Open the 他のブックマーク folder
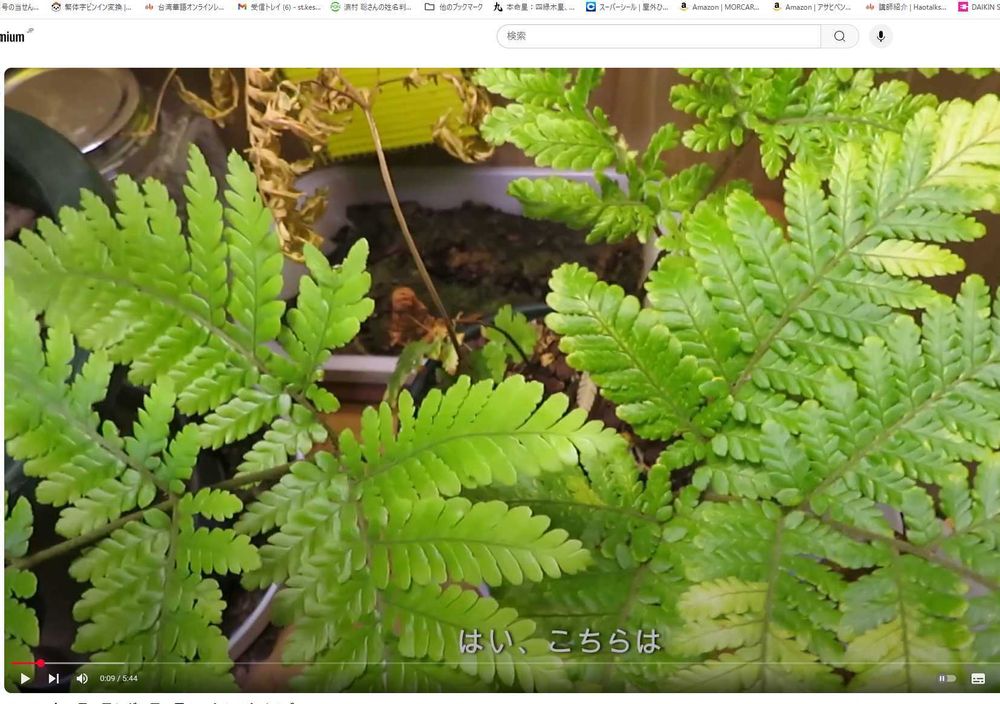1000x704 pixels. point(453,7)
